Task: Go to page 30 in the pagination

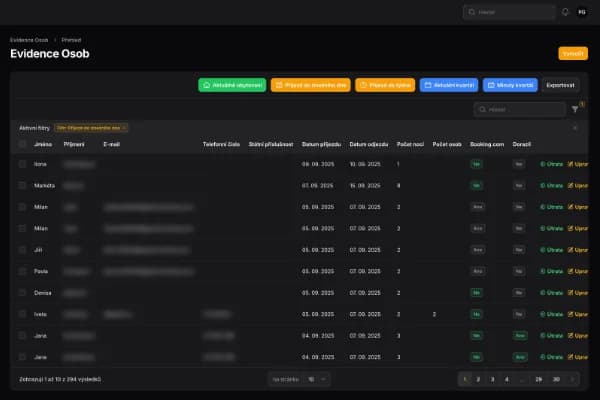Action: click(556, 379)
